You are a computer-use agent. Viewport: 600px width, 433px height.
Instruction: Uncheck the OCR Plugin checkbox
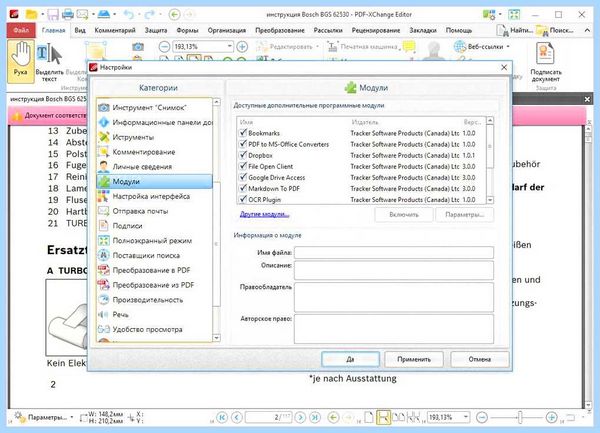[243, 199]
